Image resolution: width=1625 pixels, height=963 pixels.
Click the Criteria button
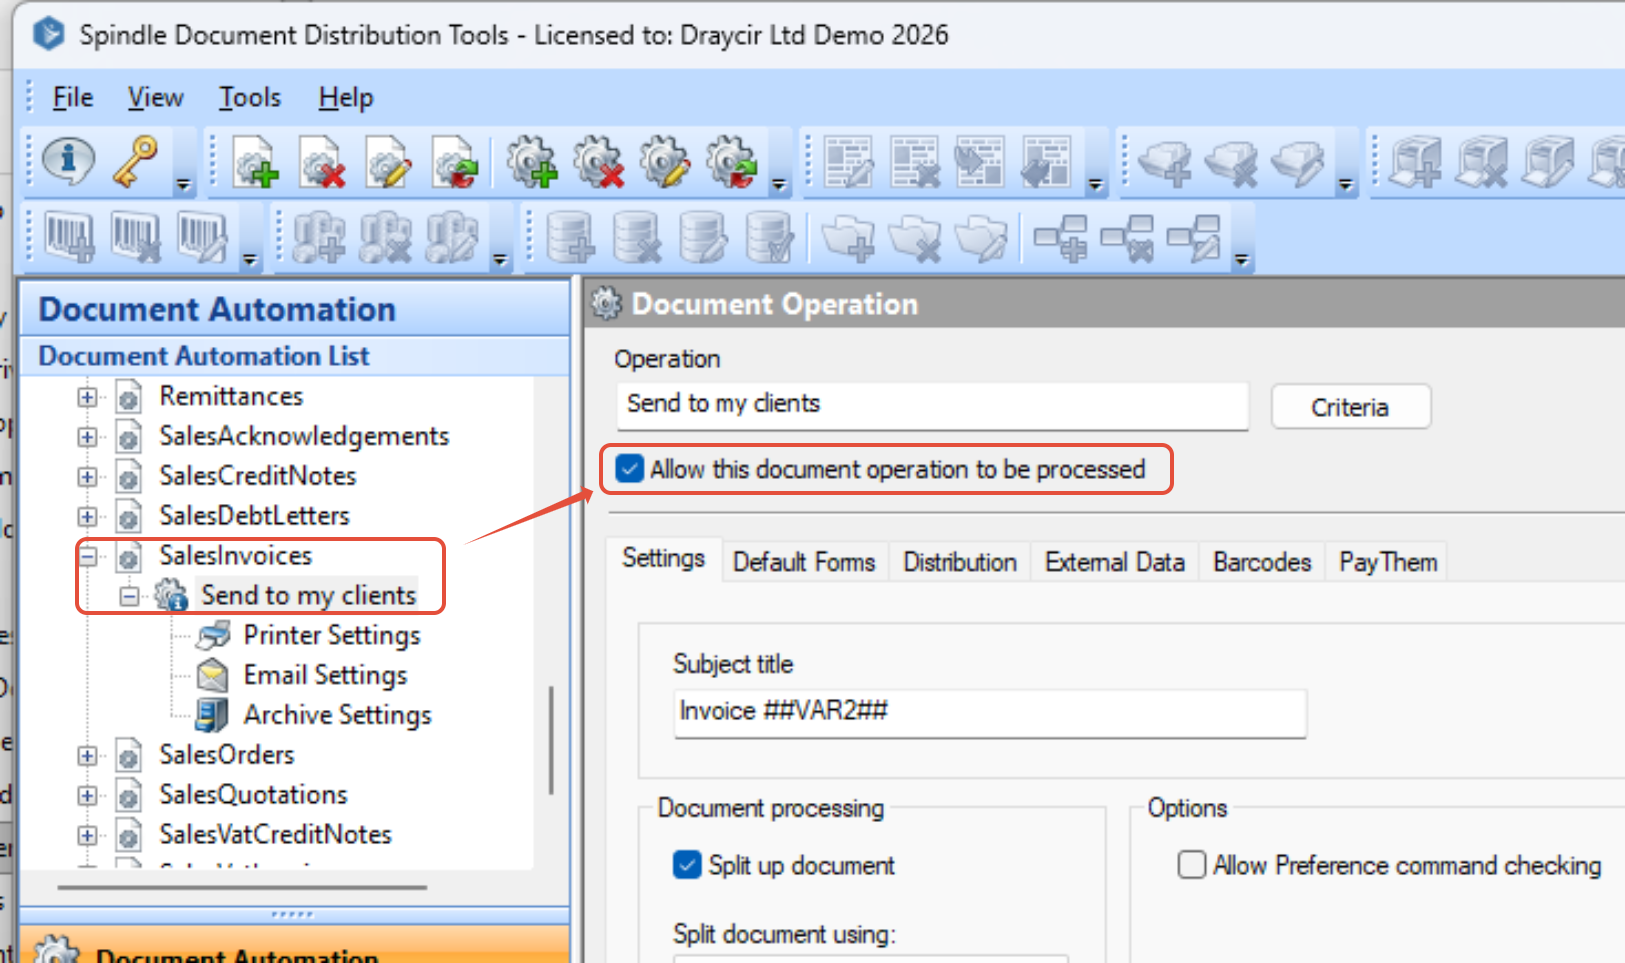click(x=1350, y=407)
